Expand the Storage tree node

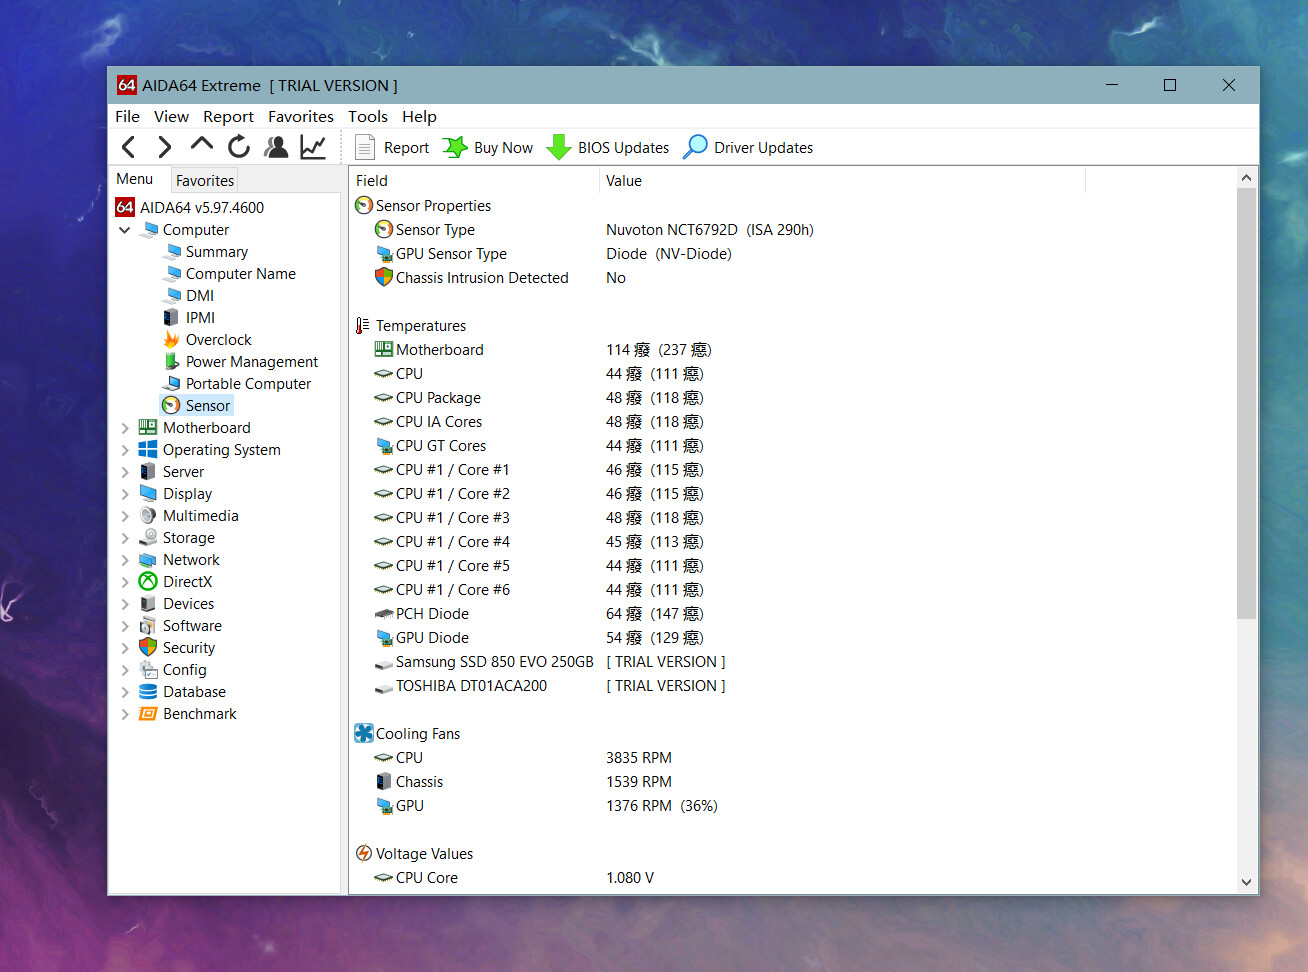point(125,538)
